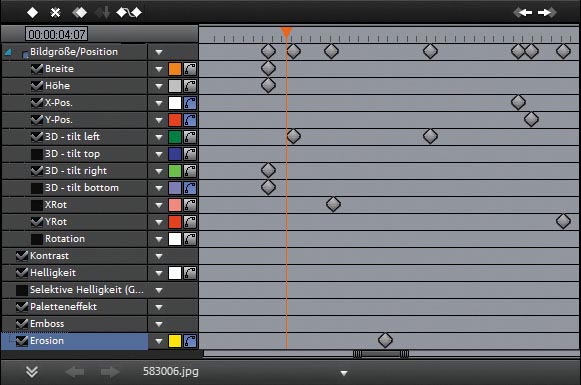Toggle curve interpolation icon for Breite
This screenshot has height=385, width=581.
190,69
